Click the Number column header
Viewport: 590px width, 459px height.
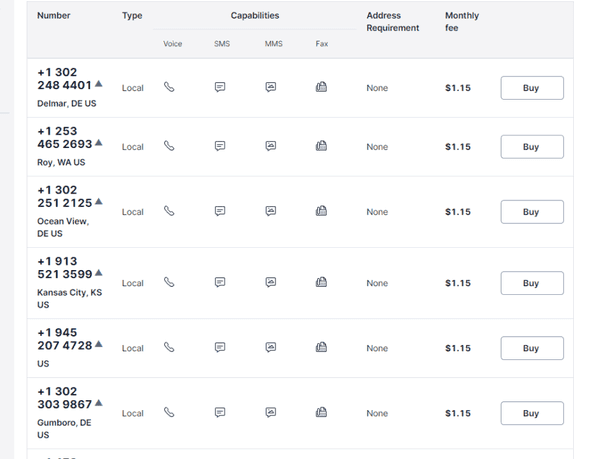click(x=53, y=15)
